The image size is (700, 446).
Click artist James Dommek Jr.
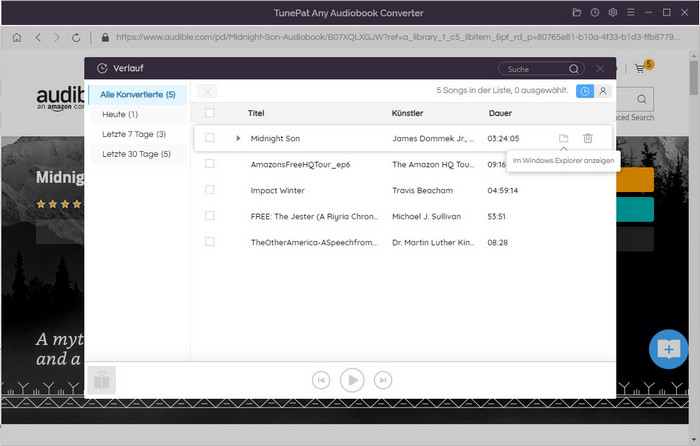433,138
